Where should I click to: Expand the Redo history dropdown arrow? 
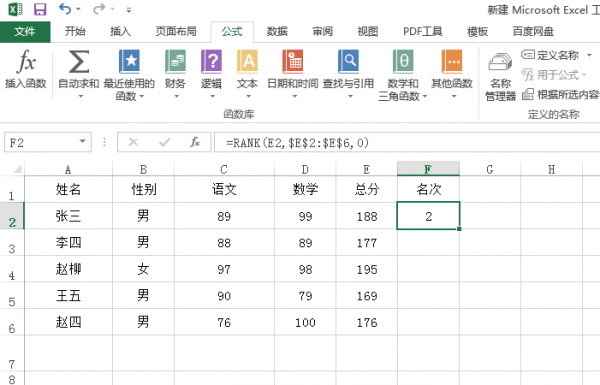pyautogui.click(x=112, y=9)
